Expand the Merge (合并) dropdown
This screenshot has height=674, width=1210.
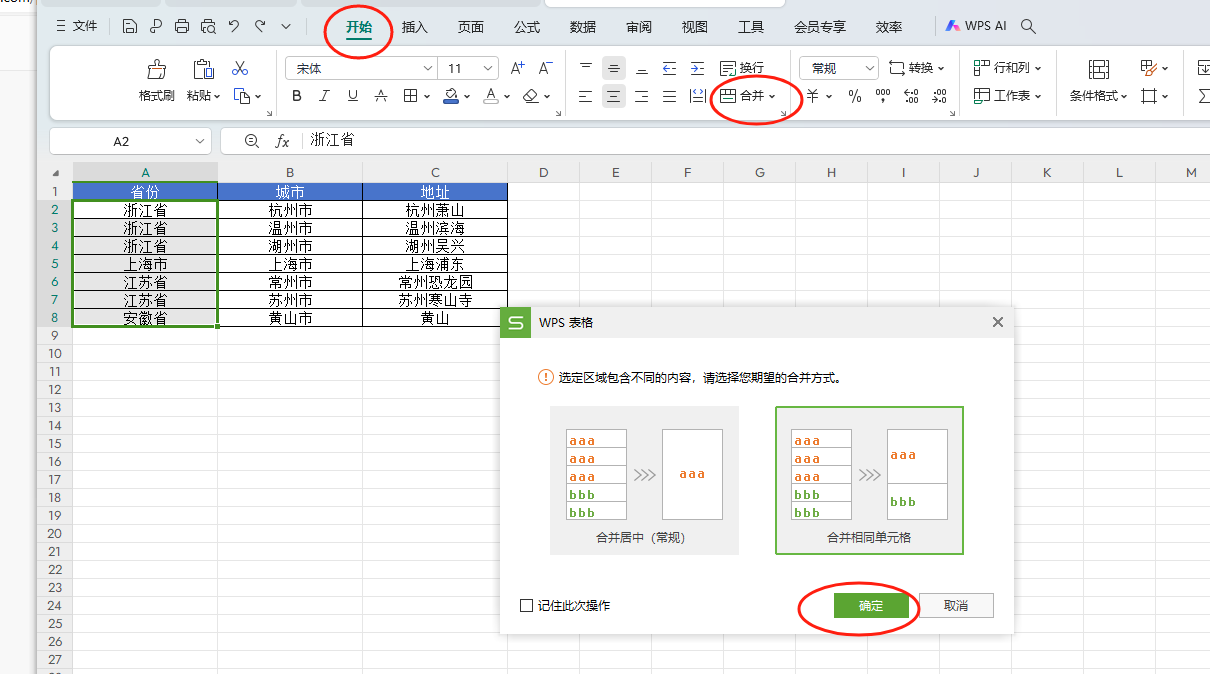(772, 96)
